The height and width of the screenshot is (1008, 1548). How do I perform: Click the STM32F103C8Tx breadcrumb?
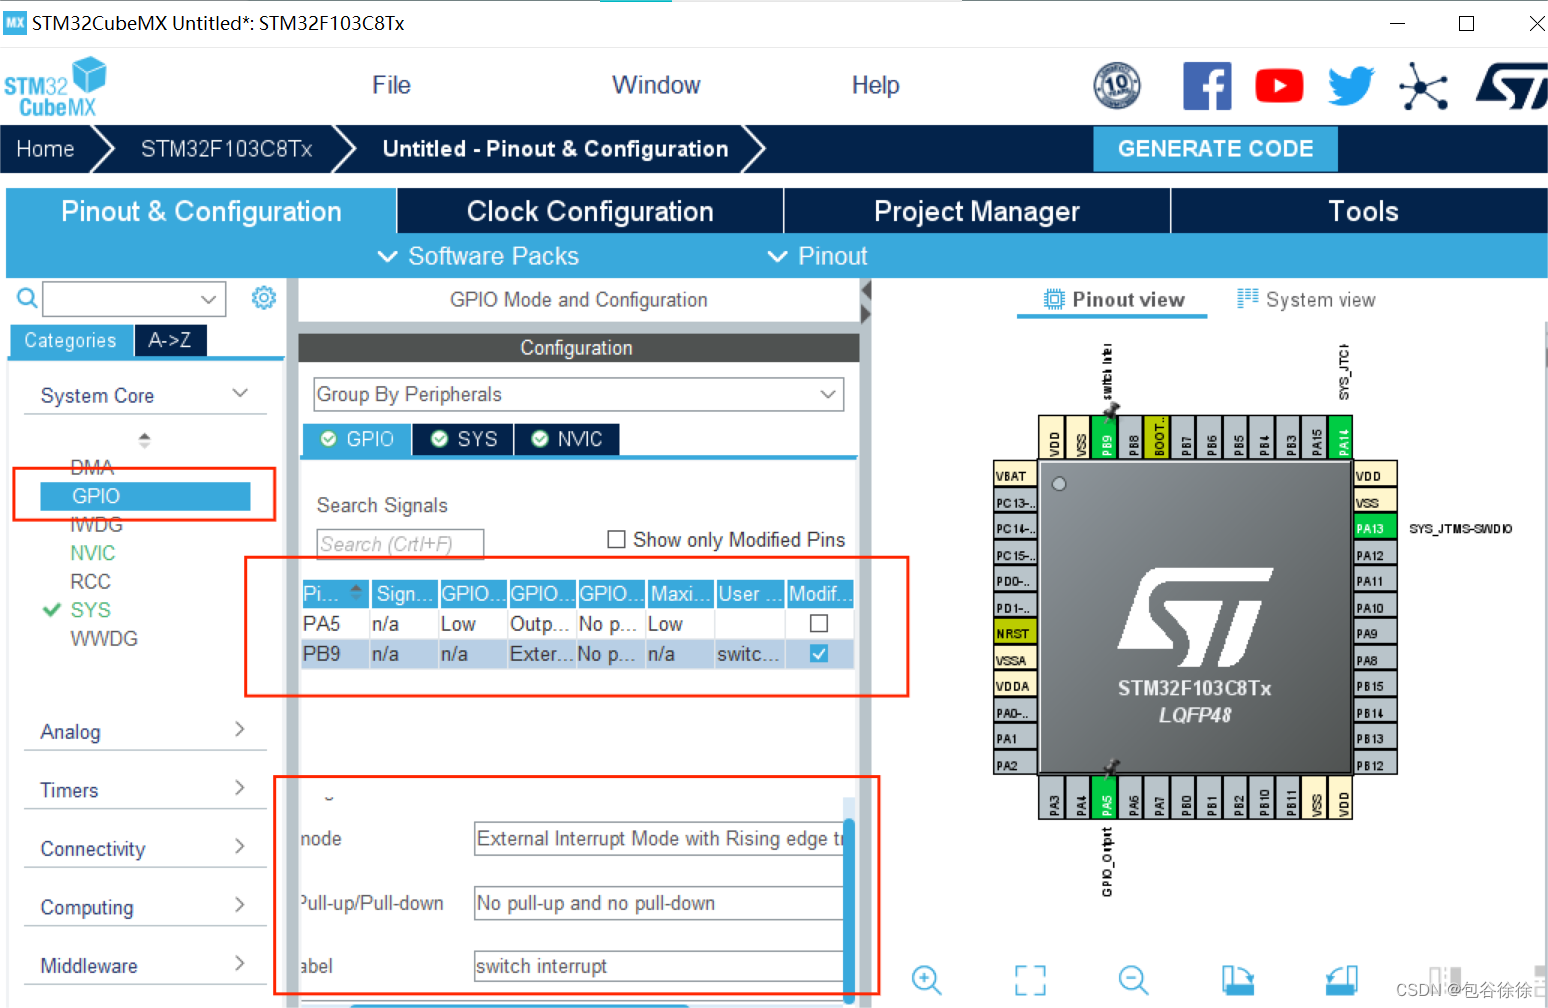click(226, 149)
